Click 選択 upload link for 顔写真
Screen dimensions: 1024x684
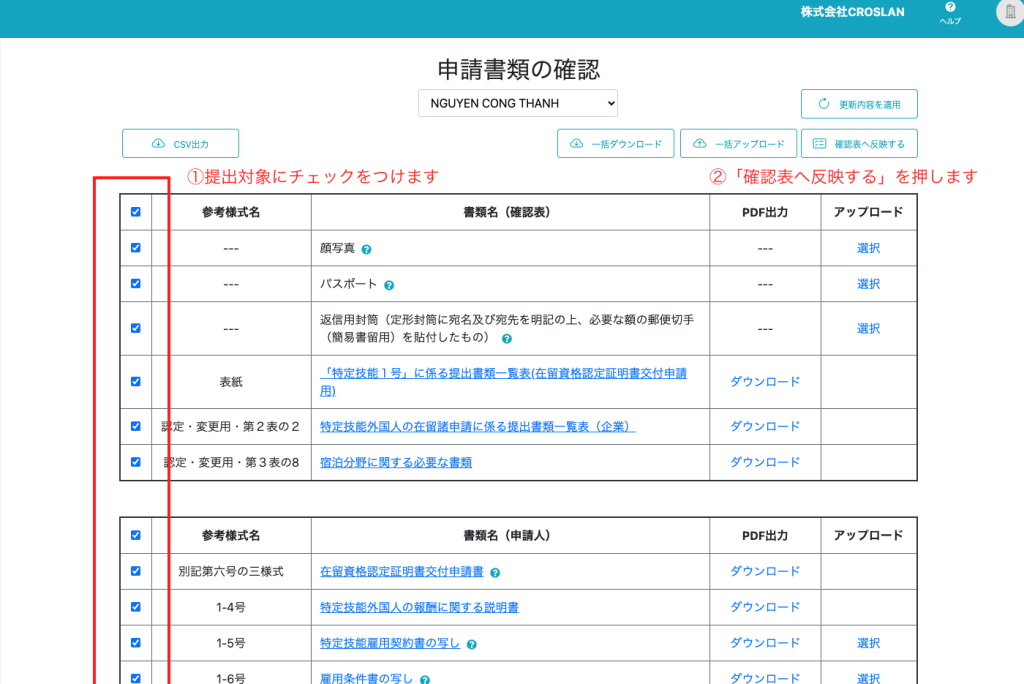coord(869,248)
